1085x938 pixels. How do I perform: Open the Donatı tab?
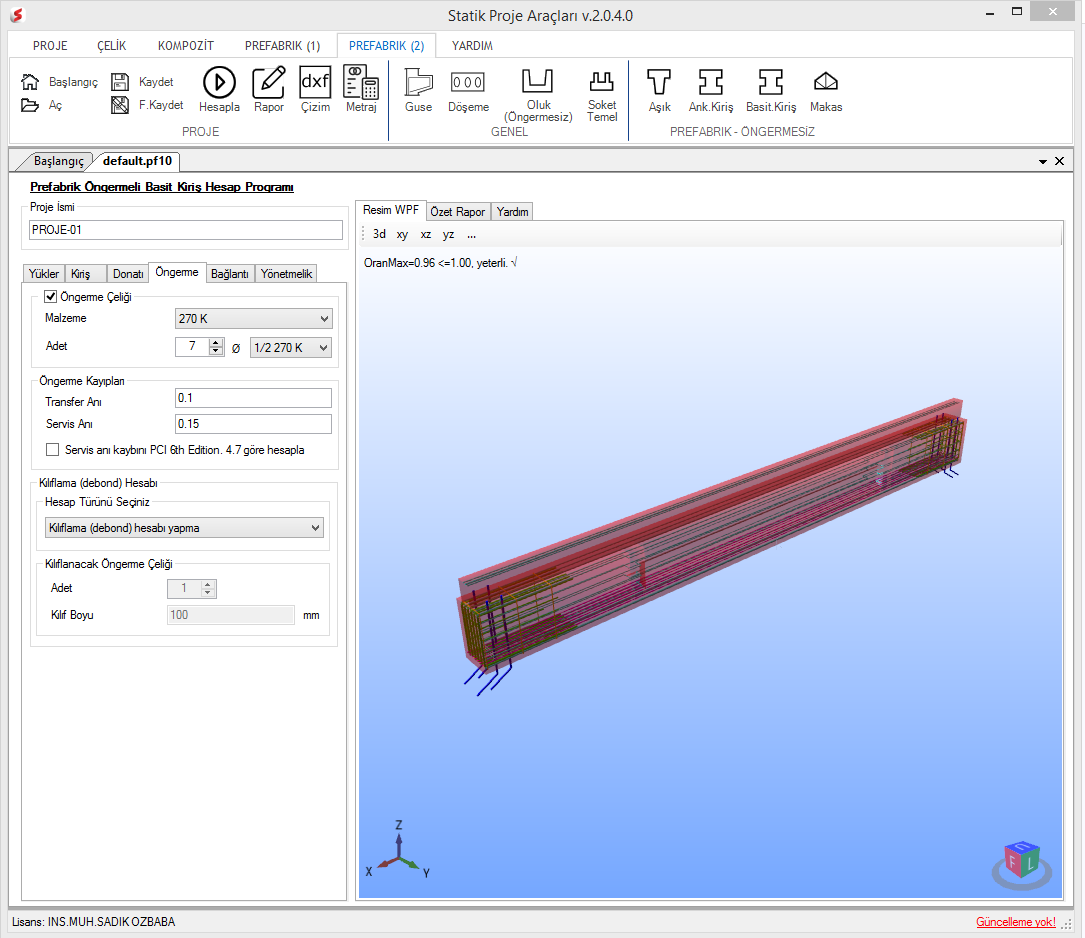click(128, 274)
